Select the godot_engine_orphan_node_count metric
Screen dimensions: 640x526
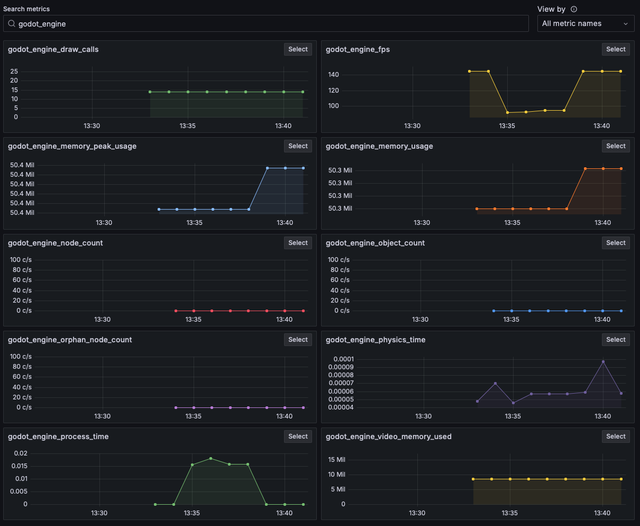click(x=298, y=340)
